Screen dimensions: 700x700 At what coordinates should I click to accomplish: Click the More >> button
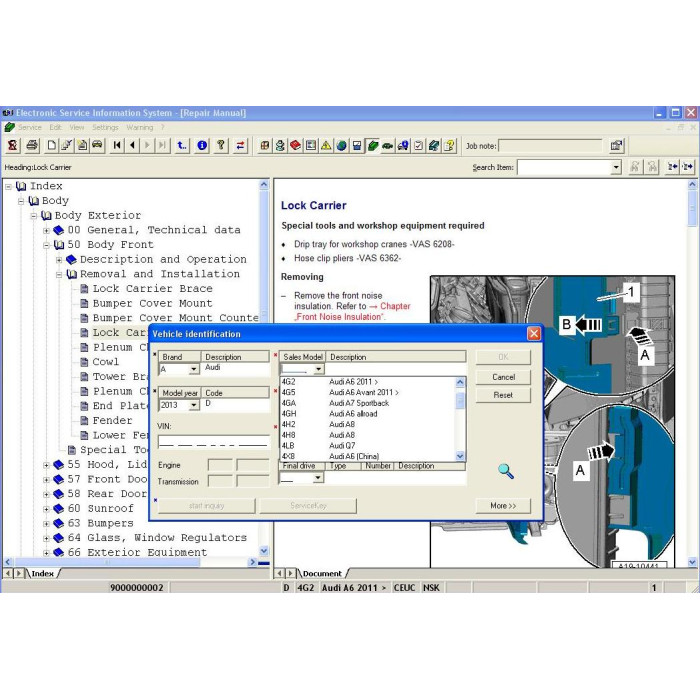pos(503,506)
